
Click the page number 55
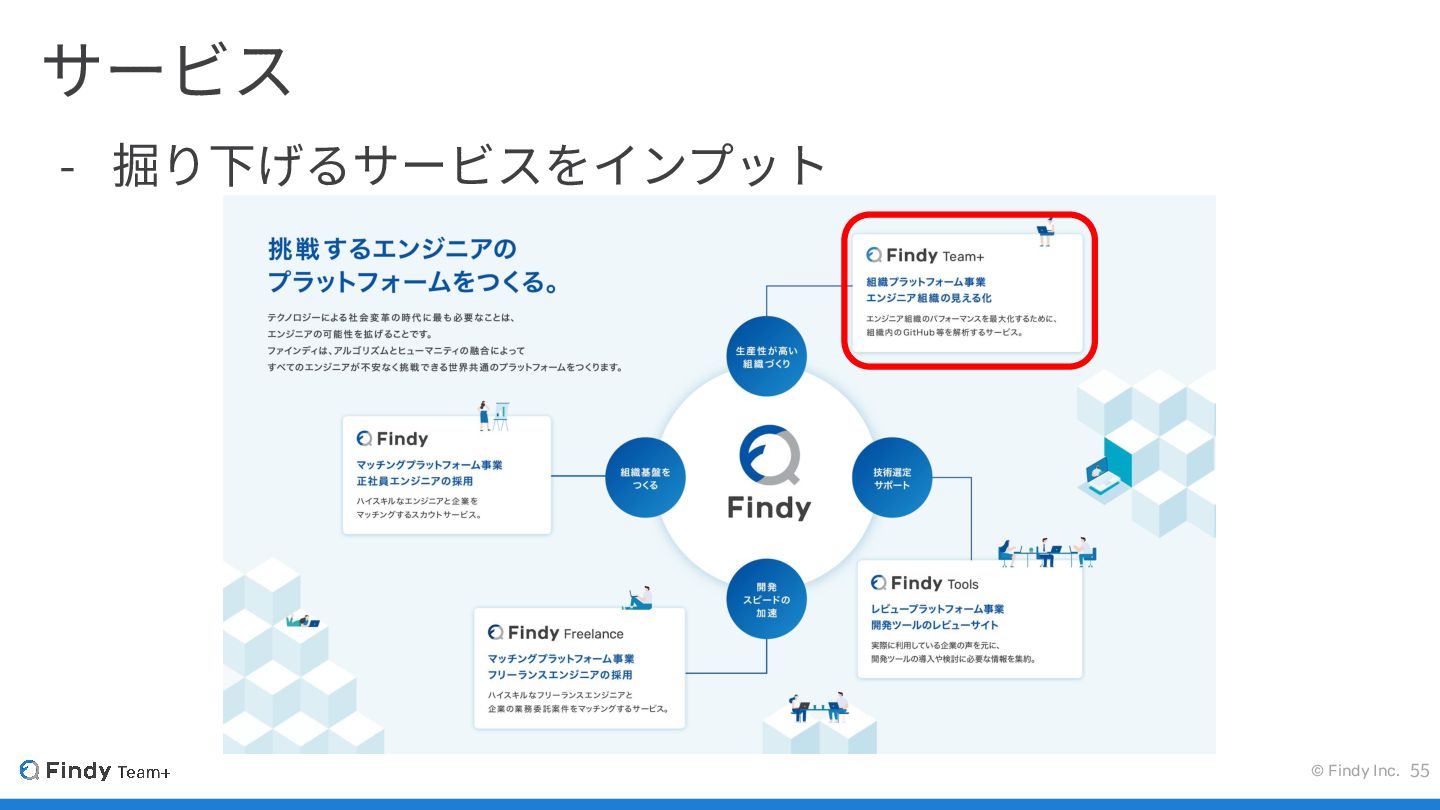pos(1420,771)
